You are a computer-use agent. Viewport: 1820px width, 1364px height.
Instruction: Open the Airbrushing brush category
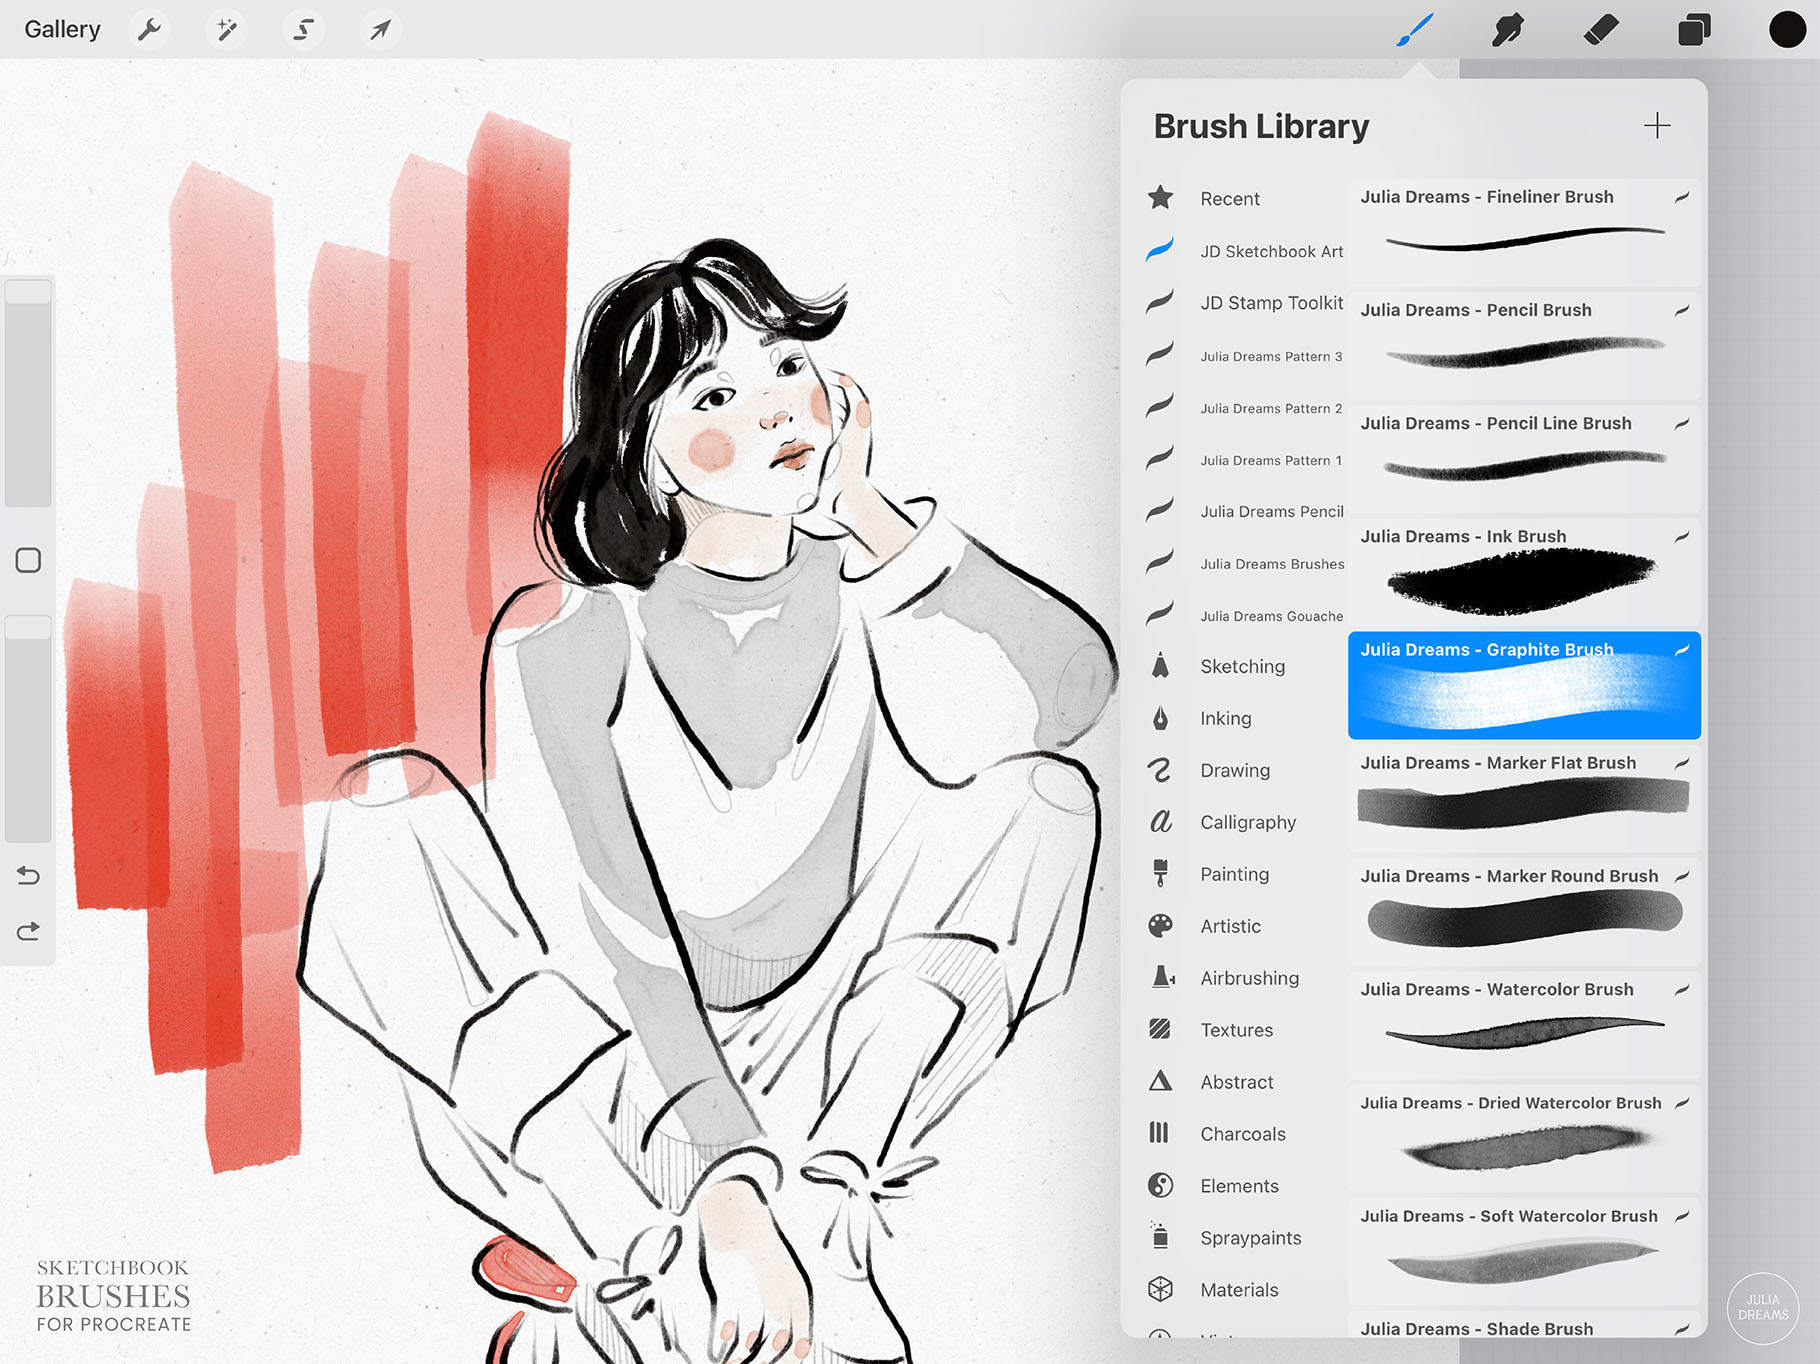(1250, 978)
